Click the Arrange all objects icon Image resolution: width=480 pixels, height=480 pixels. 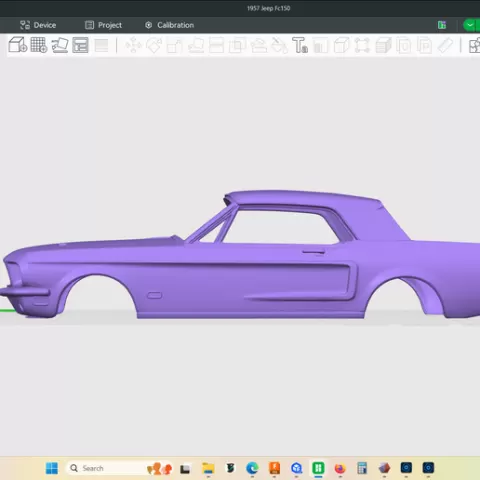click(80, 45)
